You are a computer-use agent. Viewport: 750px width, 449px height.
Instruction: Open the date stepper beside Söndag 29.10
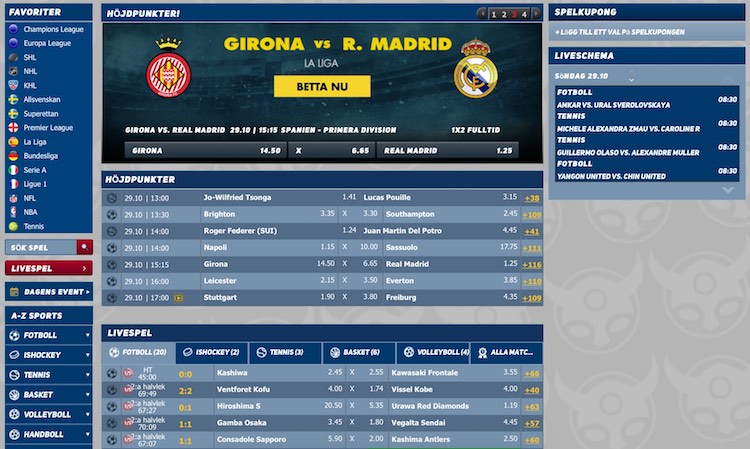coord(631,76)
